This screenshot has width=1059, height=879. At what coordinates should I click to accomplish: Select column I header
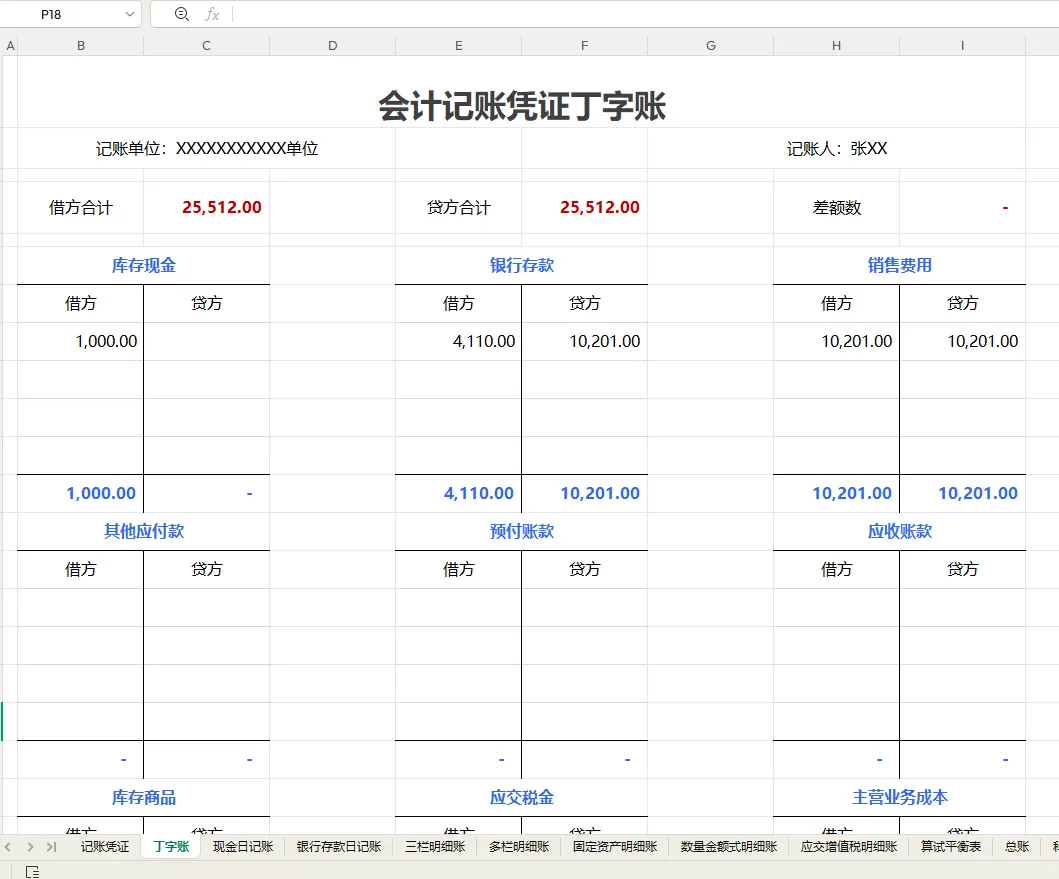[x=962, y=46]
